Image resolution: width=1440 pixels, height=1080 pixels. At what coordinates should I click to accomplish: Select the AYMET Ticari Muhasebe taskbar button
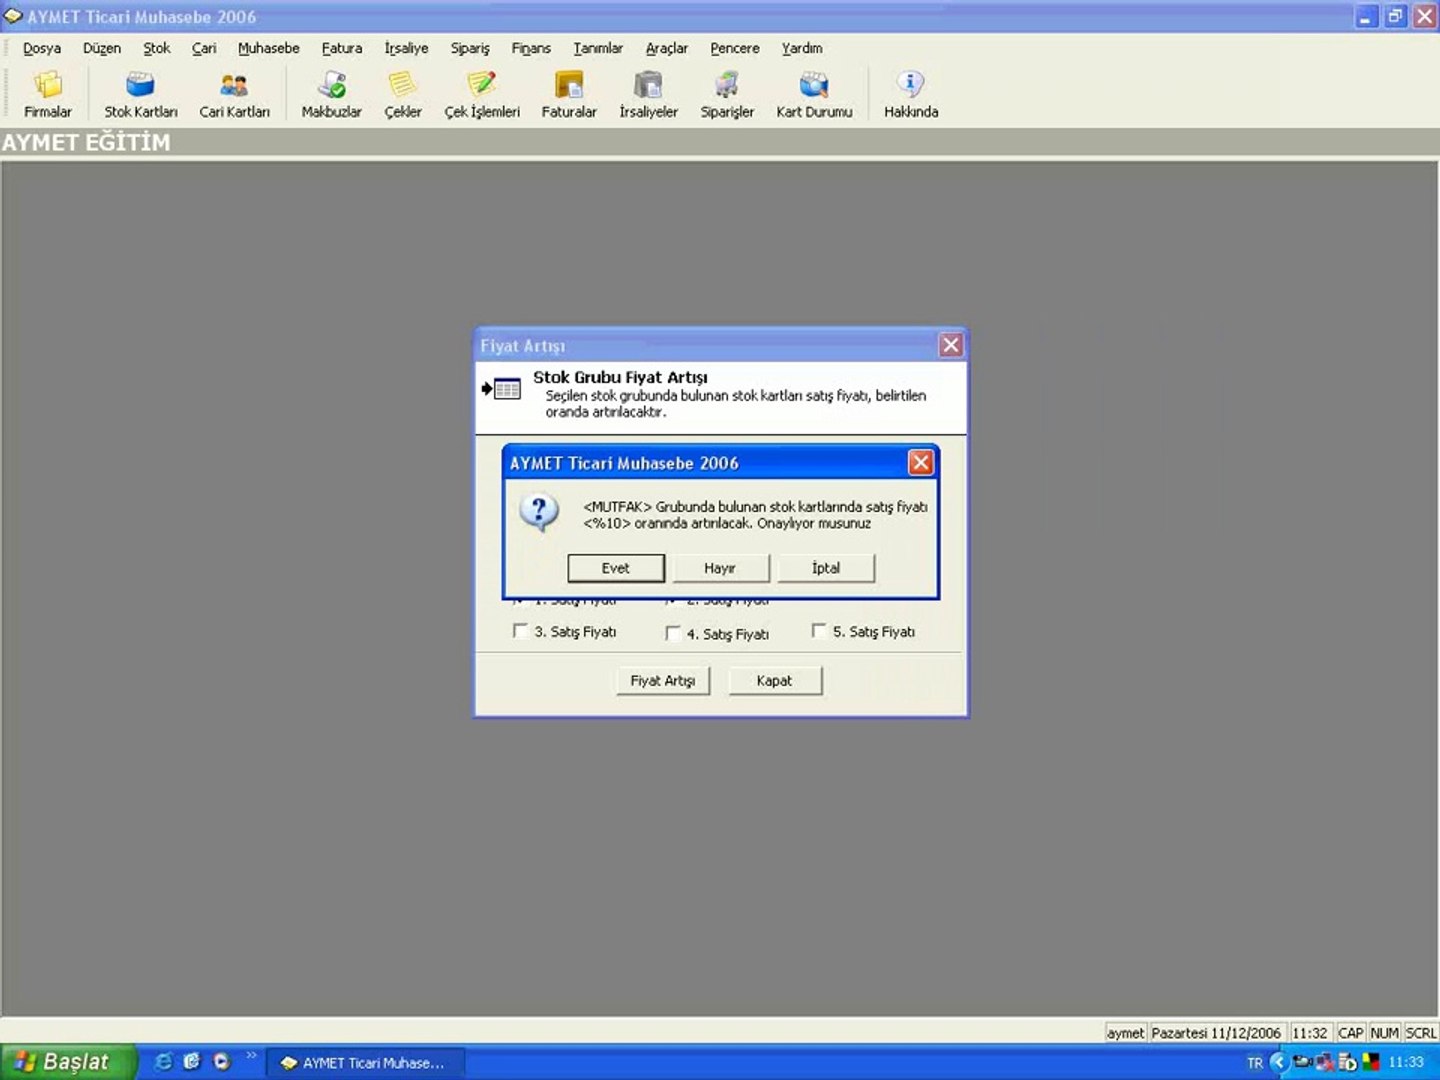[363, 1062]
